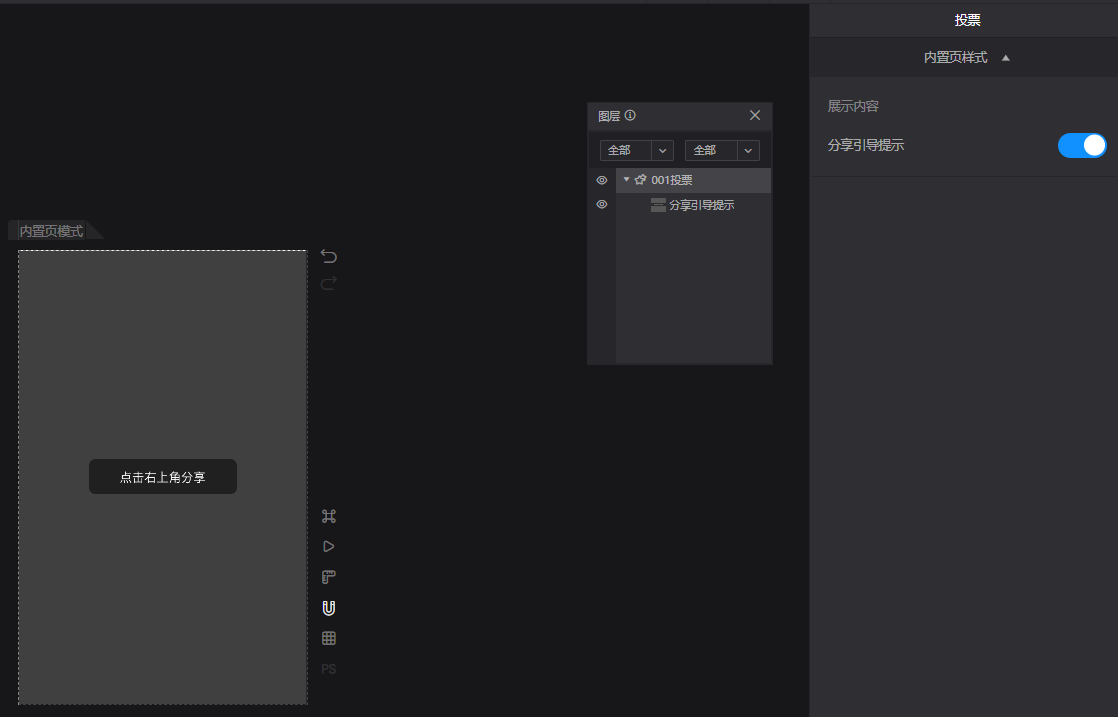Image resolution: width=1118 pixels, height=717 pixels.
Task: Click the plugin icon of 001投票
Action: (640, 180)
